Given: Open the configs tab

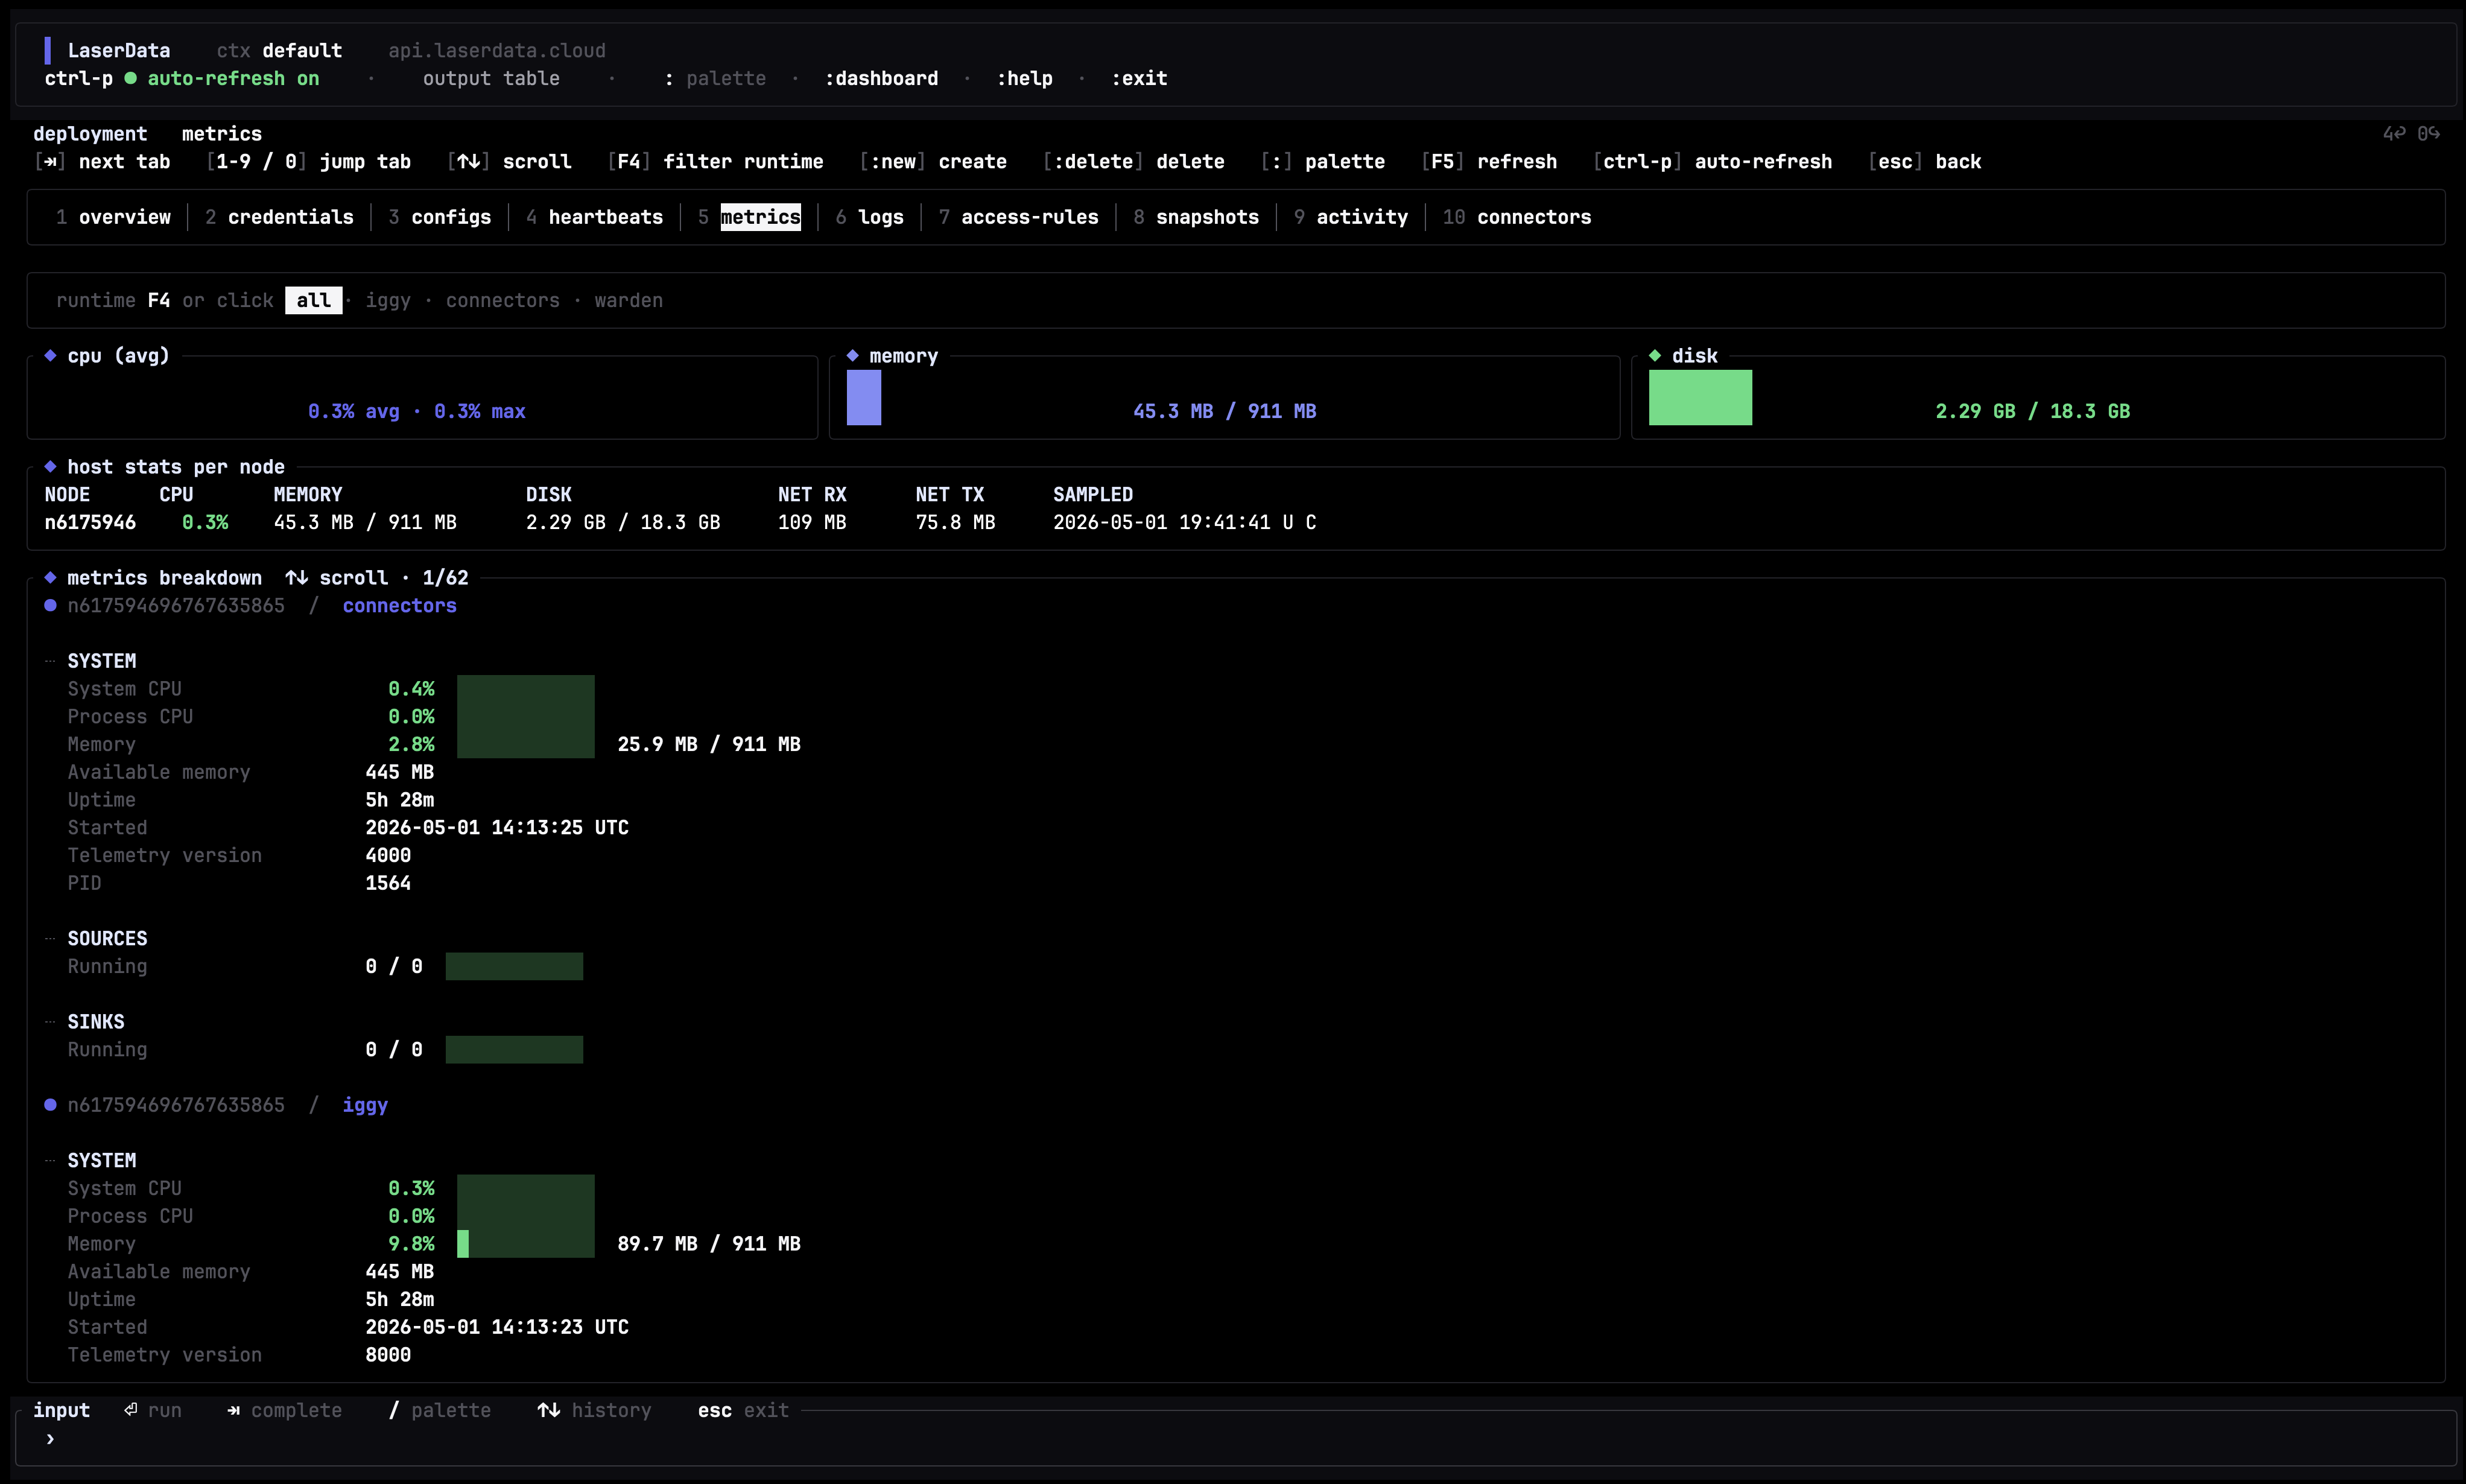Looking at the screenshot, I should tap(440, 217).
